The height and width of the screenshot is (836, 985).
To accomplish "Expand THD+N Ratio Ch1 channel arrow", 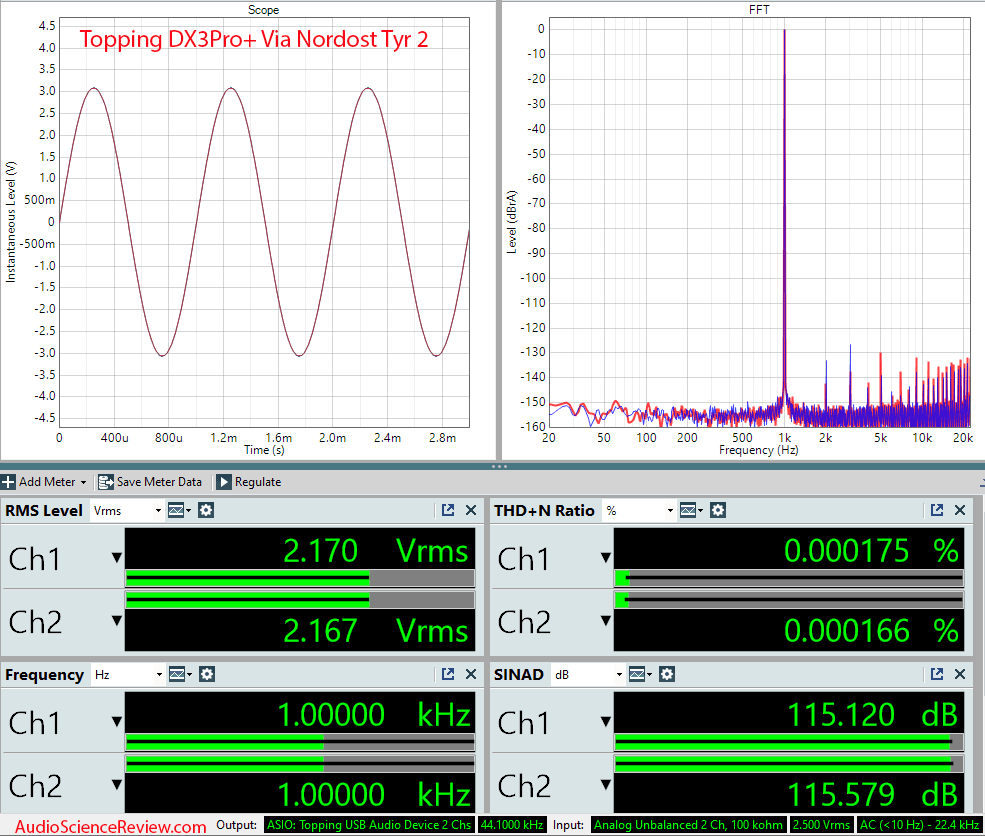I will 606,558.
